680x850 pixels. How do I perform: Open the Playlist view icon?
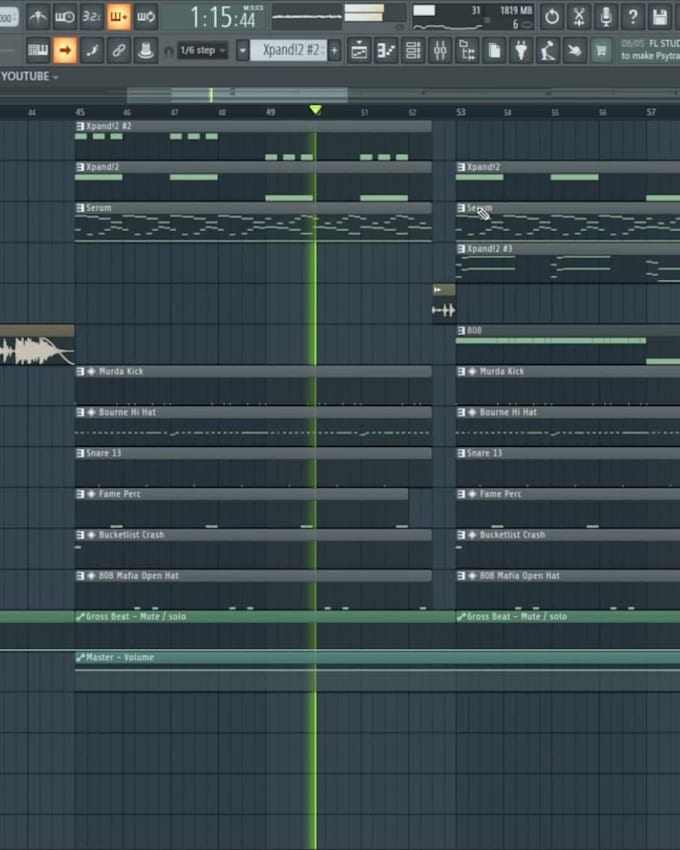click(x=359, y=50)
